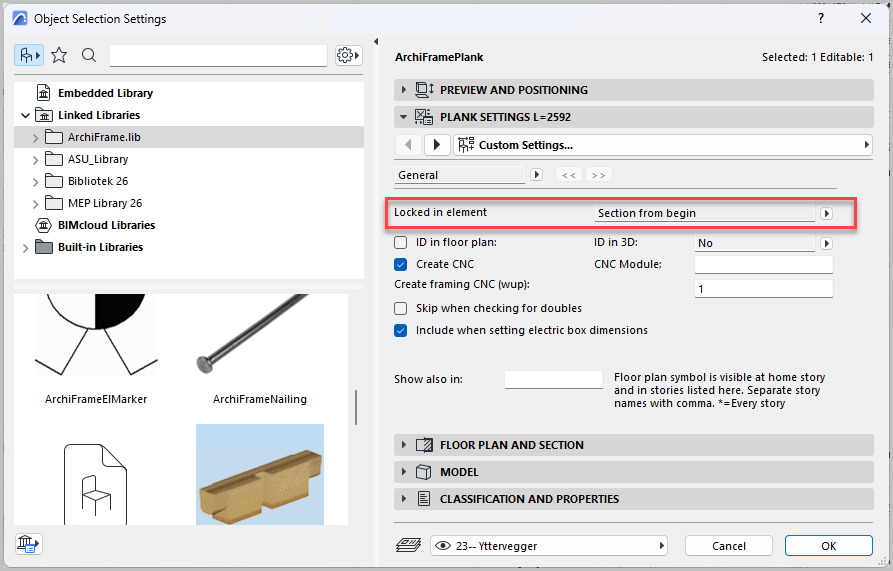Click the Library Manager icon at bottom left

(x=28, y=544)
